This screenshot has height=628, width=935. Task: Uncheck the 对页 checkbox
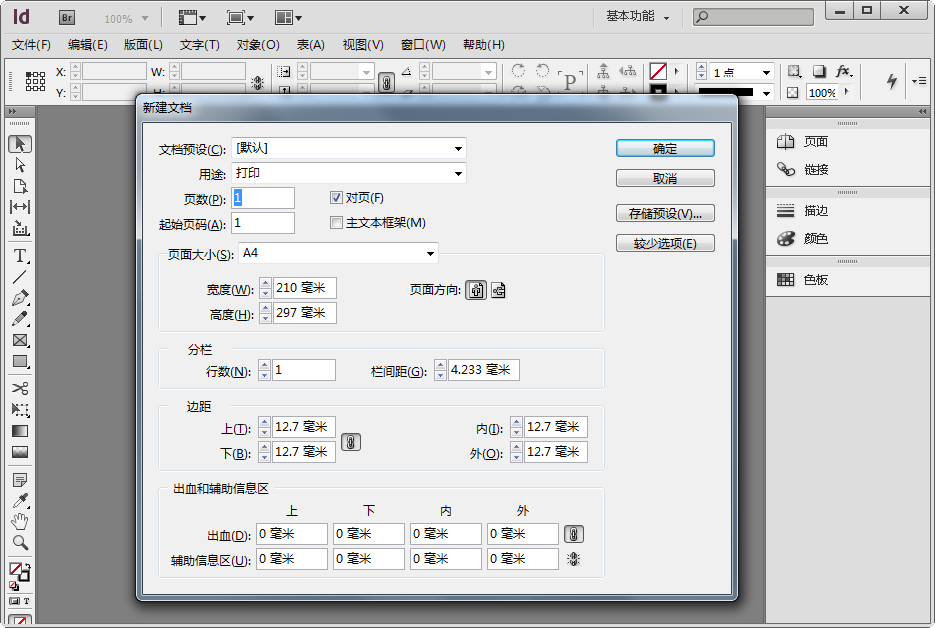click(336, 197)
